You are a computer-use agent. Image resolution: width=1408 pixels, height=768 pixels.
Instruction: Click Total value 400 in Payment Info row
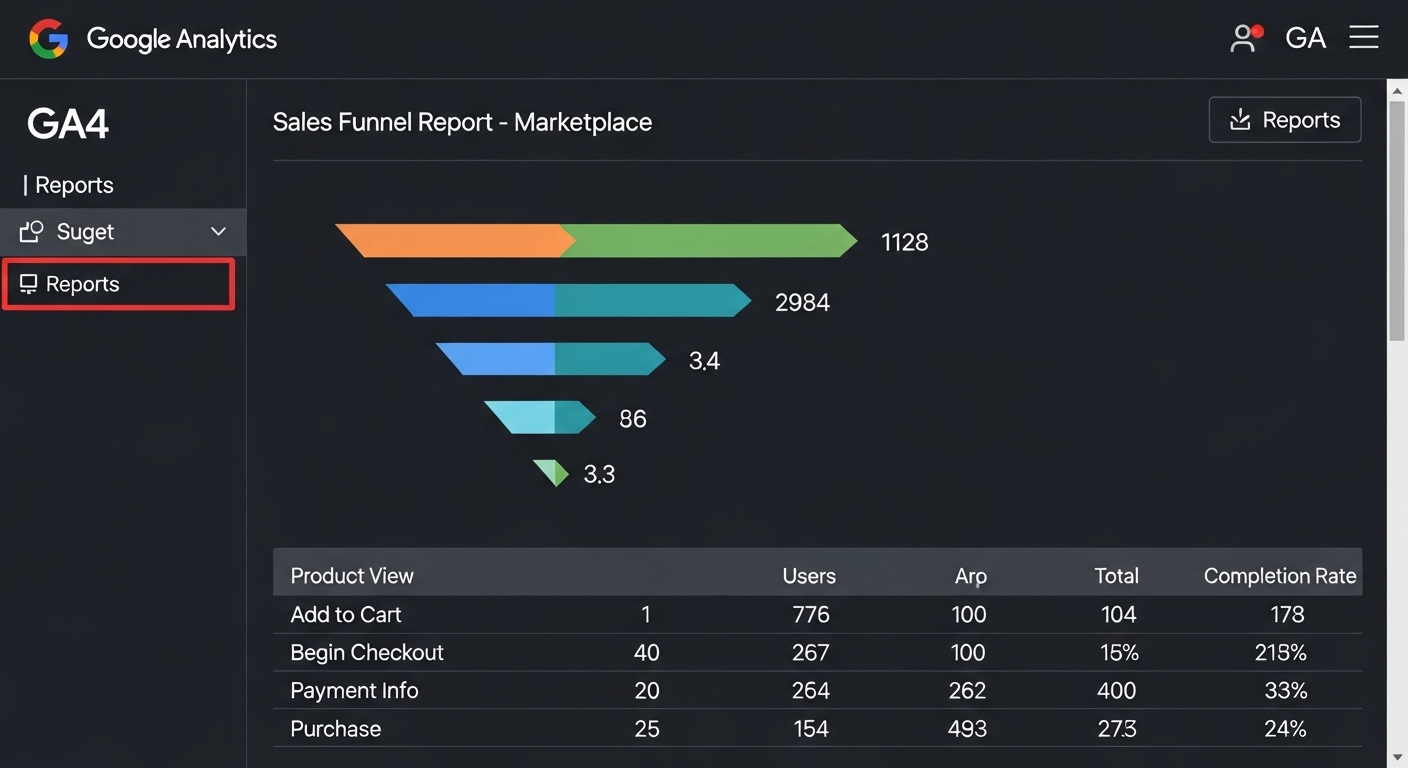(1116, 691)
